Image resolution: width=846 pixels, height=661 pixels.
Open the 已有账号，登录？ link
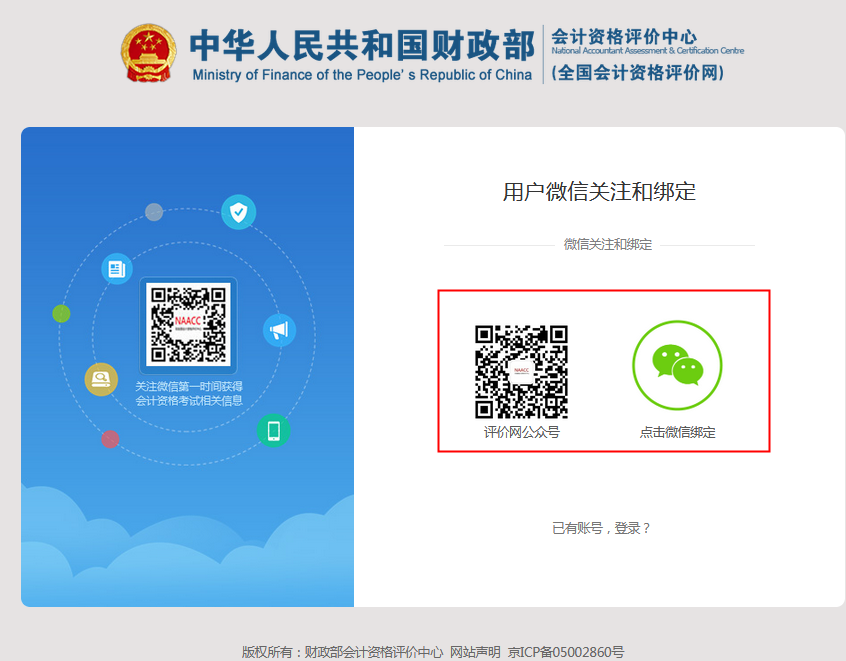[x=601, y=528]
